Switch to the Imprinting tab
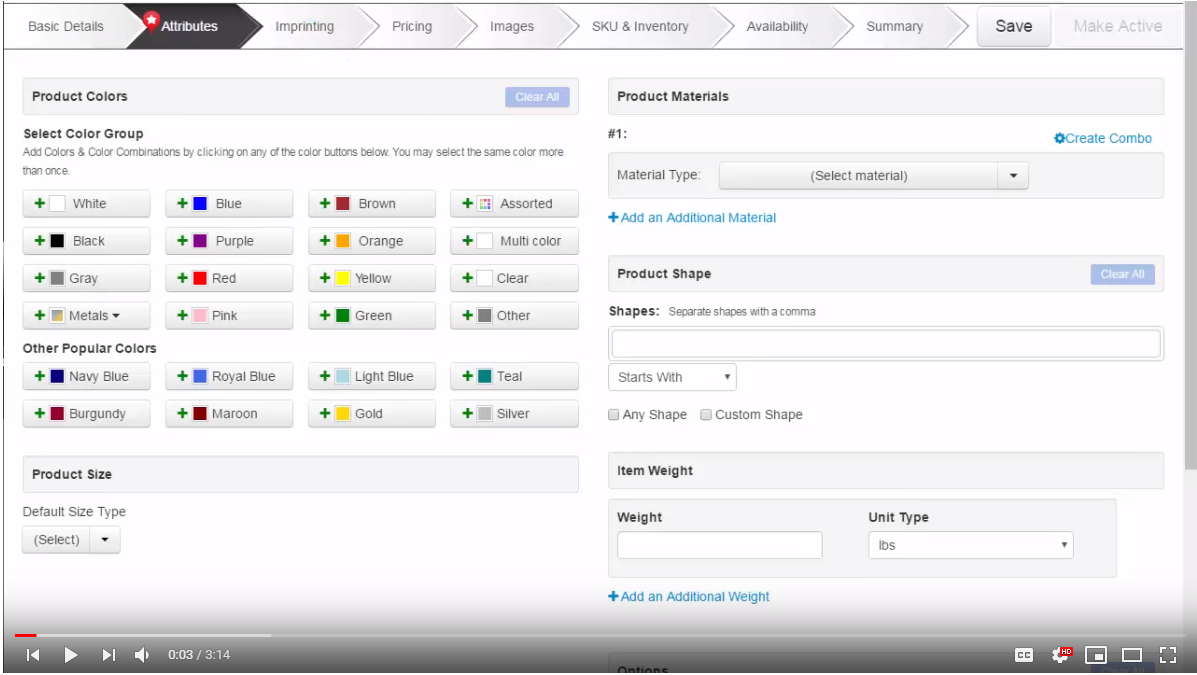The image size is (1197, 675). (305, 26)
